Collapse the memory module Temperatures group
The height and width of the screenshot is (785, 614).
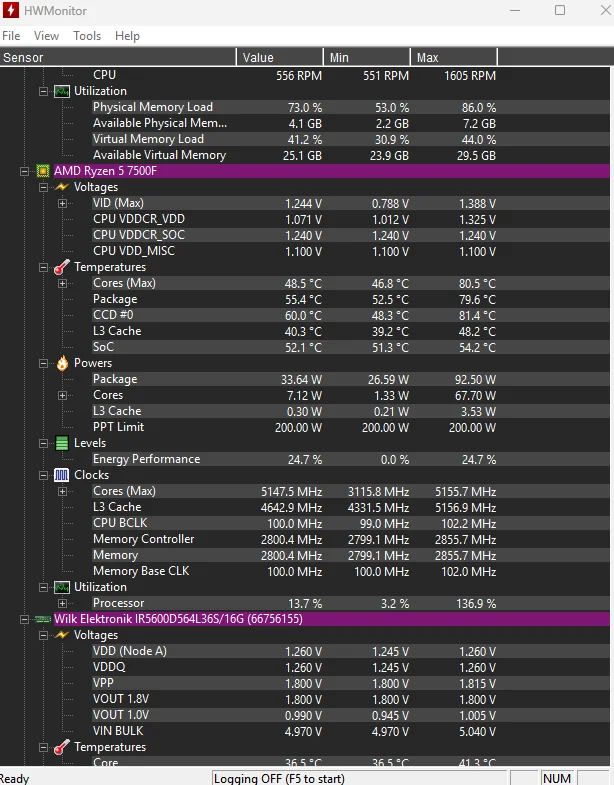point(44,747)
